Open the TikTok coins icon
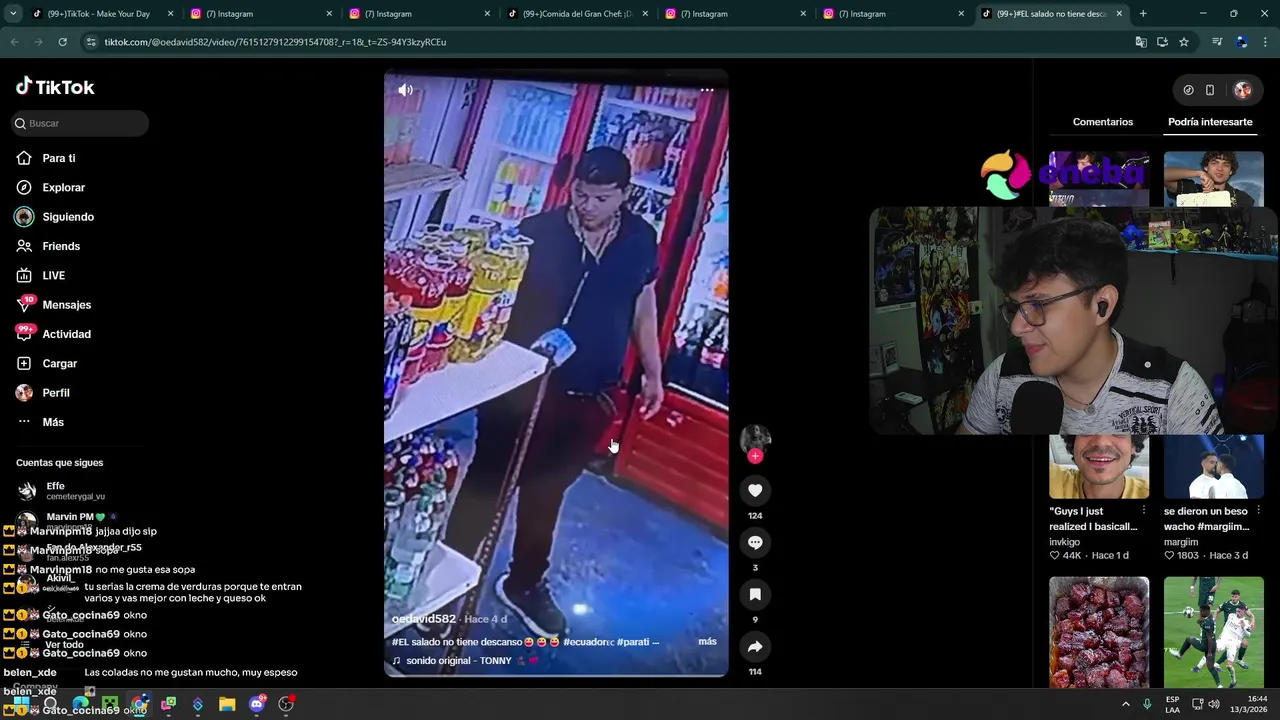This screenshot has width=1280, height=720. click(1188, 90)
